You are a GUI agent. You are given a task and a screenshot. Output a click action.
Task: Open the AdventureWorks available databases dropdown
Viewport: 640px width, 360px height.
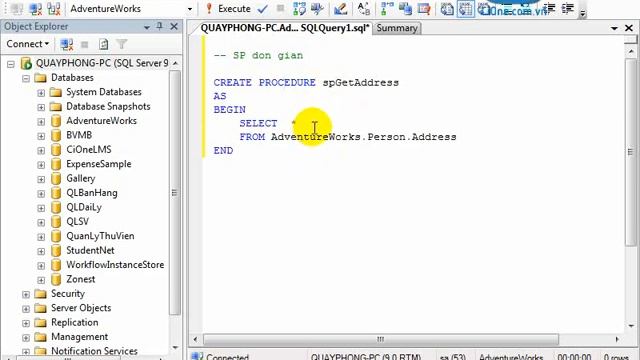(190, 9)
